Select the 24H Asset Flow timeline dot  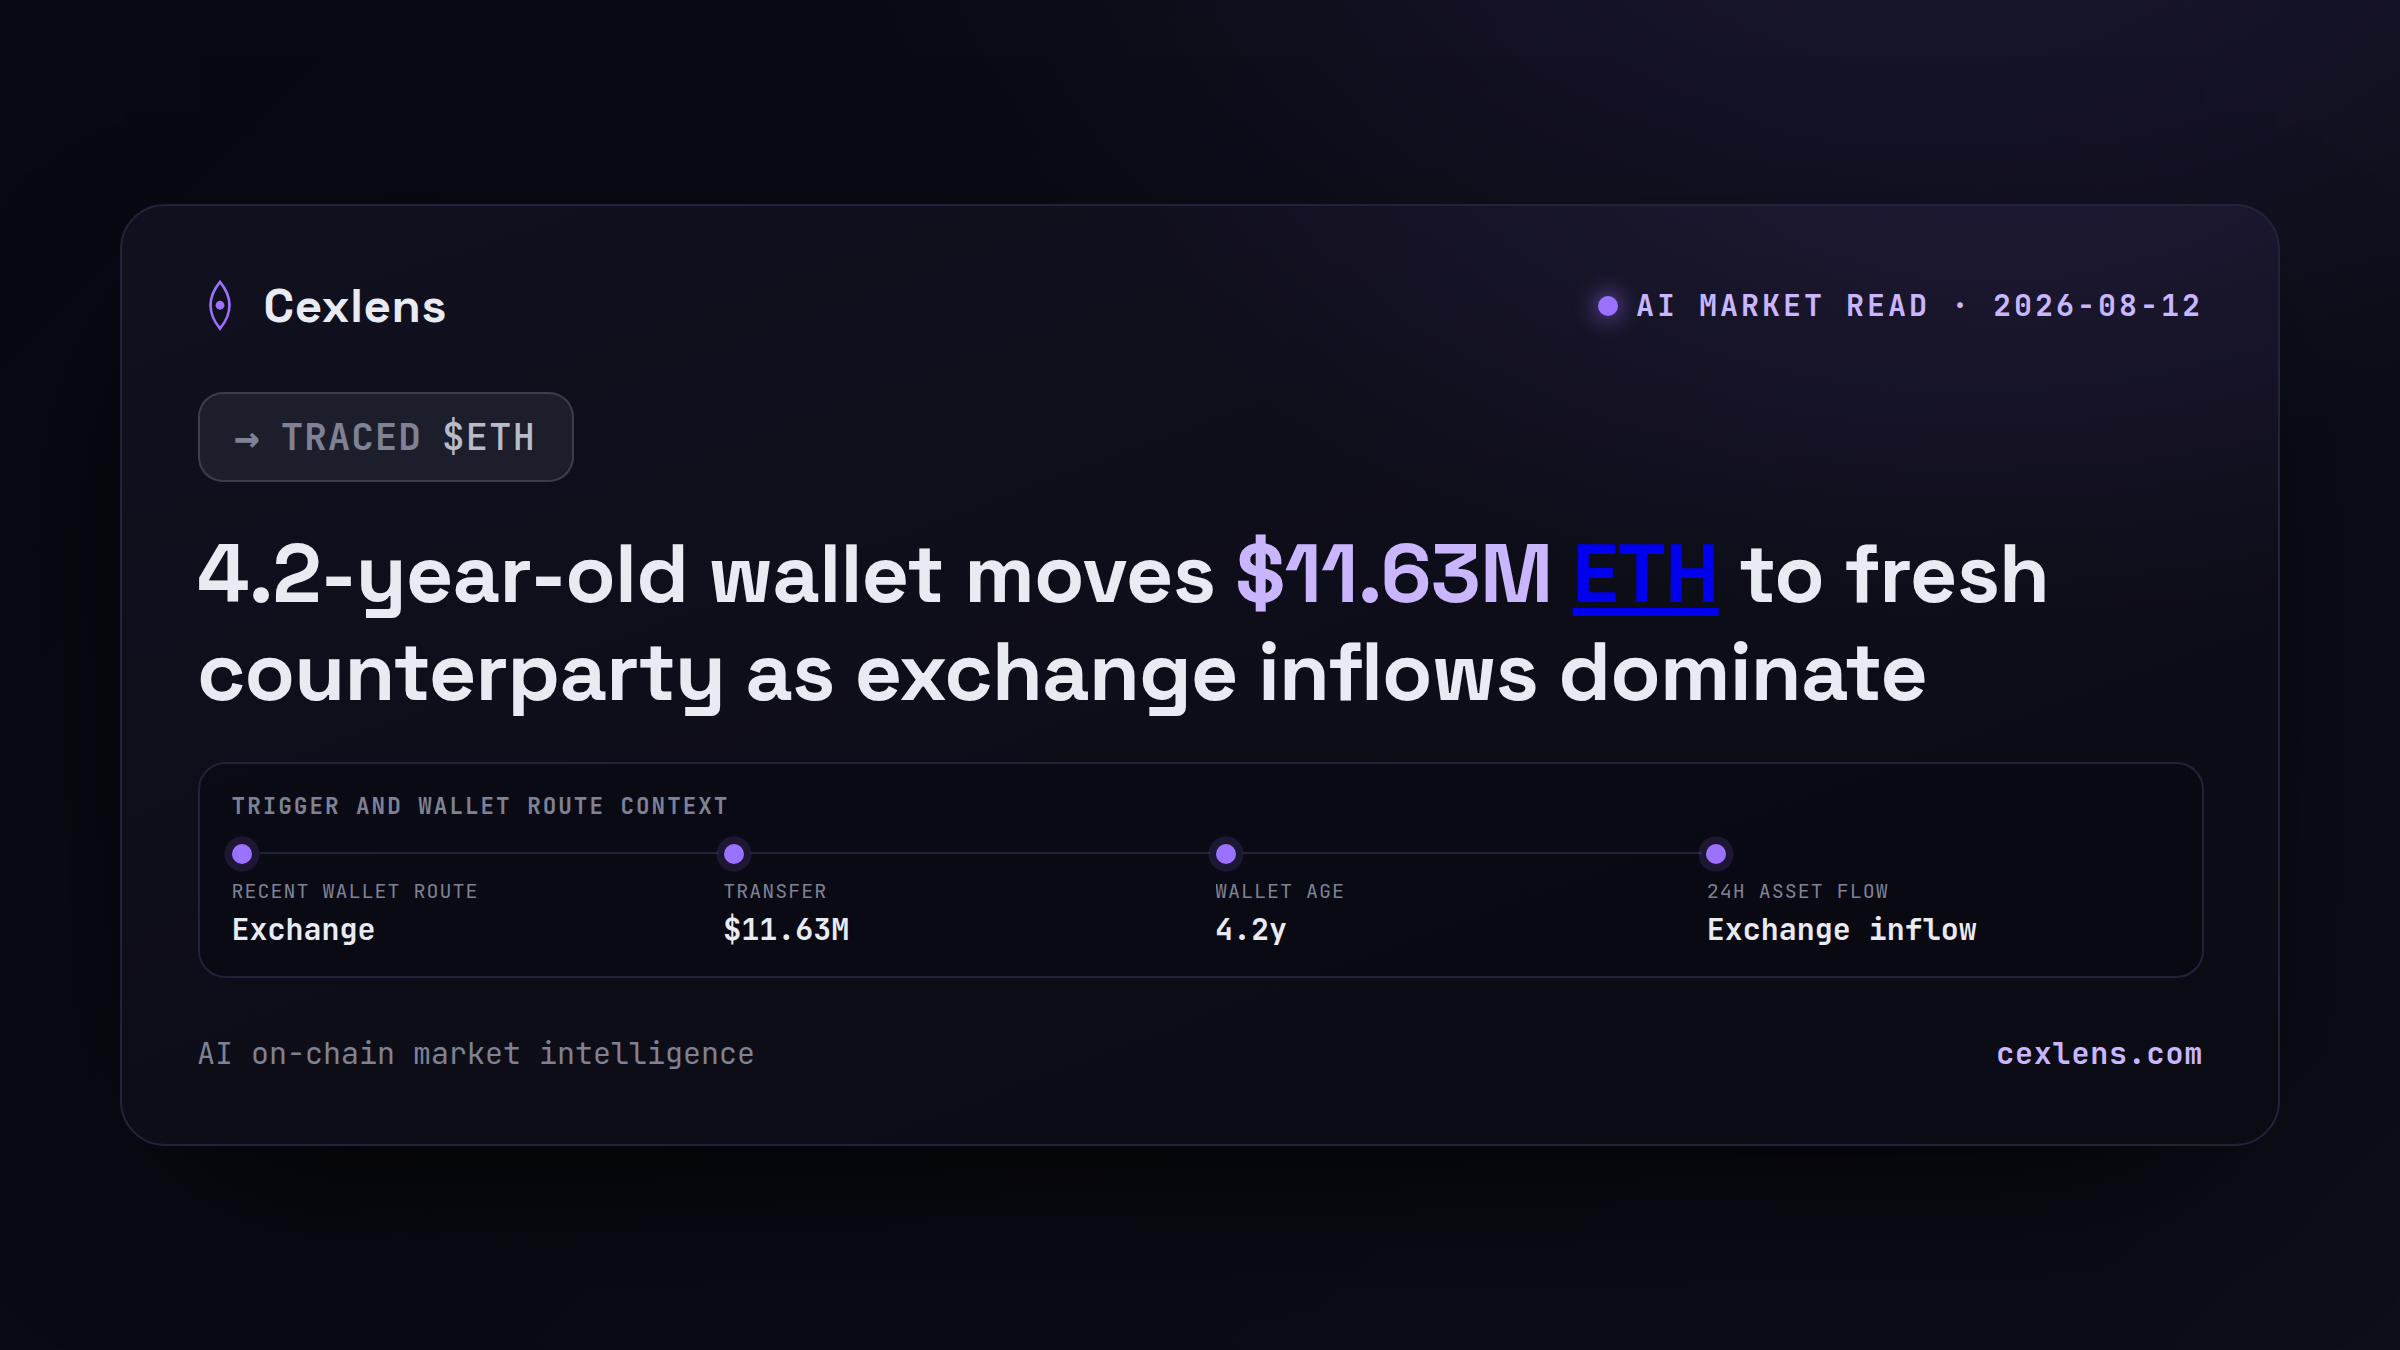pos(1716,854)
